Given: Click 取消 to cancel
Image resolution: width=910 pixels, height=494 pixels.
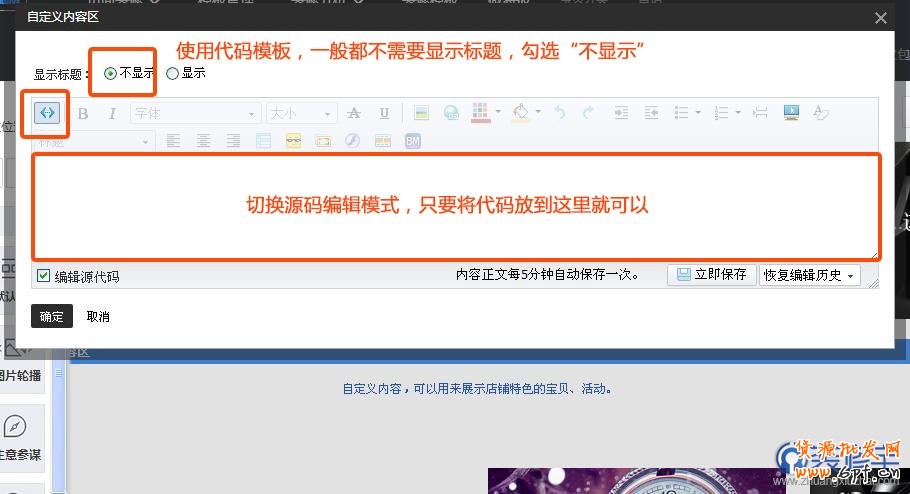Looking at the screenshot, I should [x=98, y=316].
